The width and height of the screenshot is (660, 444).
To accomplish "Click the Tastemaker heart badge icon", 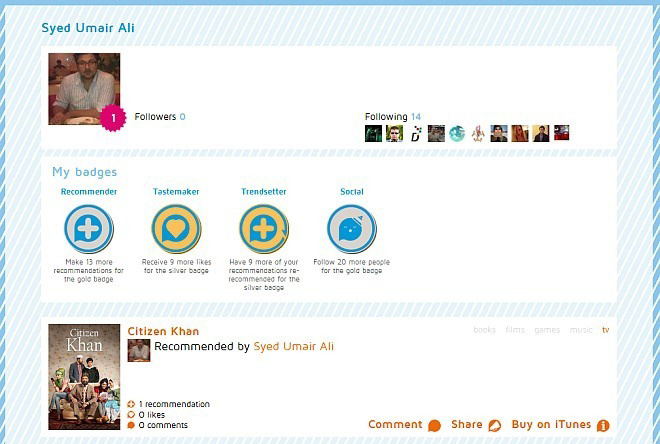I will point(176,229).
